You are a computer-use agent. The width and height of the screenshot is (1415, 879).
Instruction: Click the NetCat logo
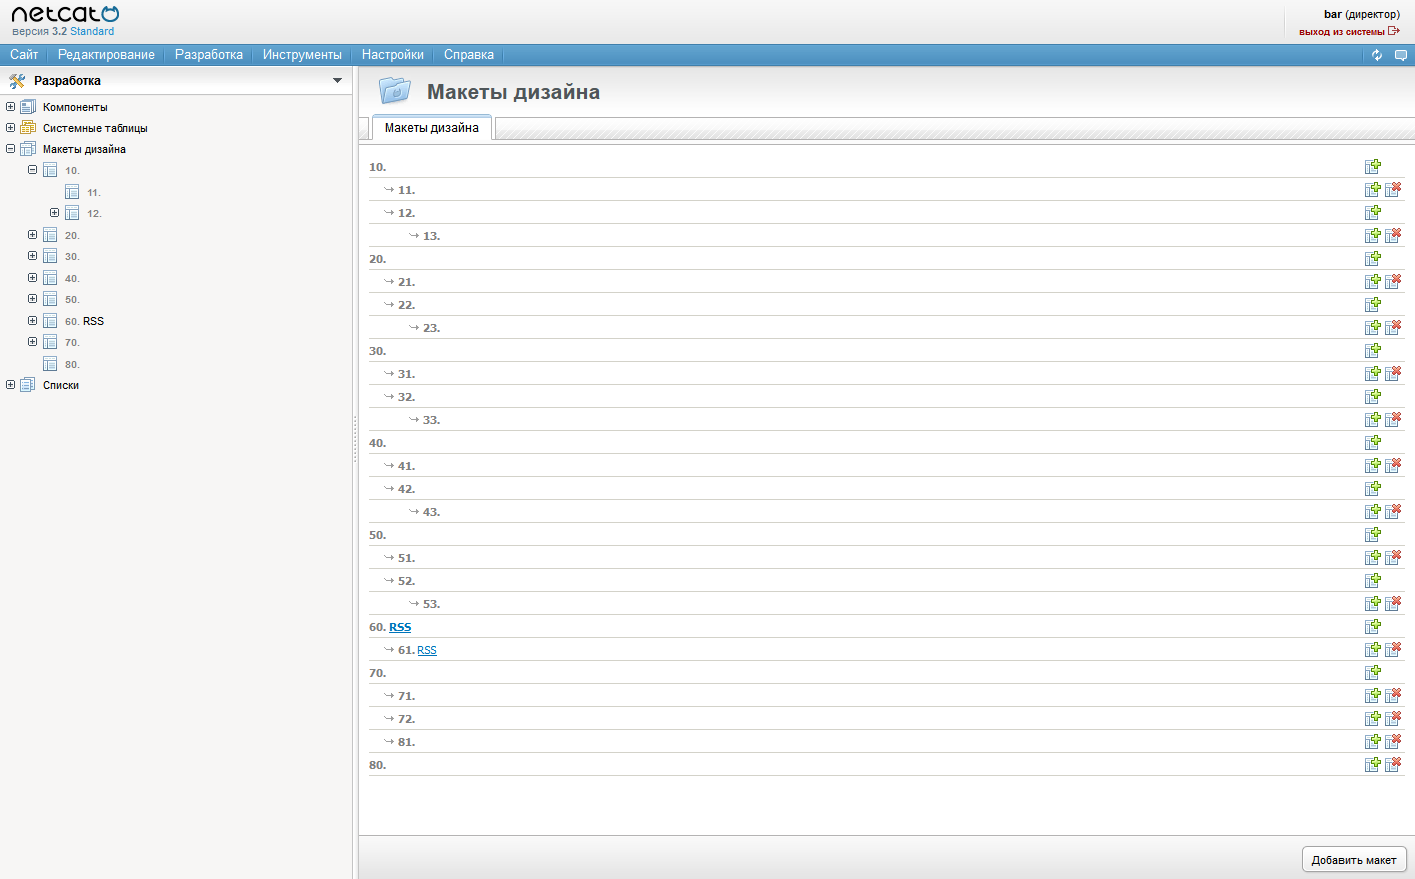pos(65,15)
